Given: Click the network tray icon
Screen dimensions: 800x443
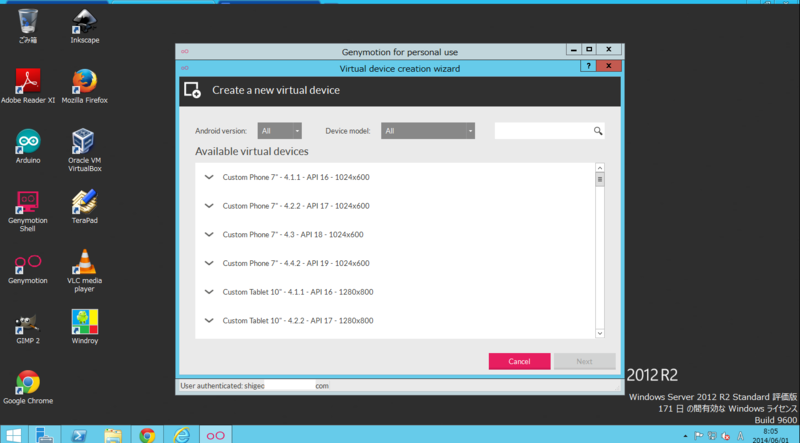Looking at the screenshot, I should coord(712,436).
